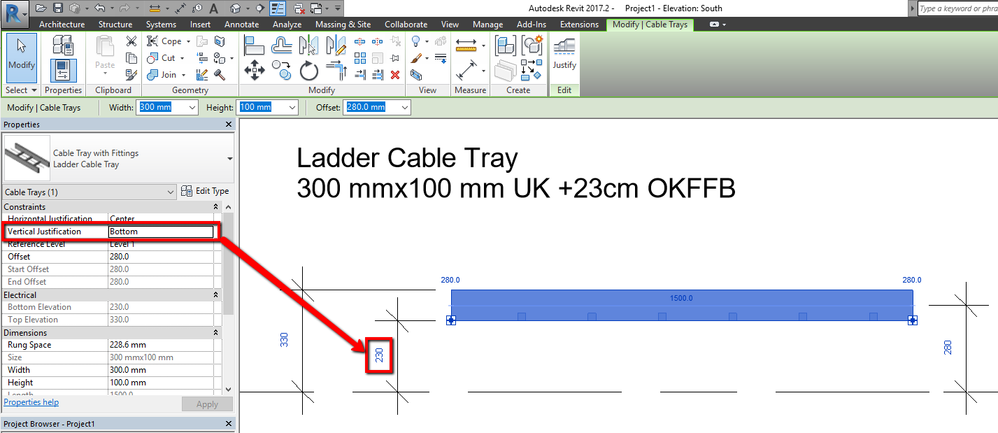Click the Modify arrow tool
This screenshot has height=433, width=998.
(x=21, y=56)
